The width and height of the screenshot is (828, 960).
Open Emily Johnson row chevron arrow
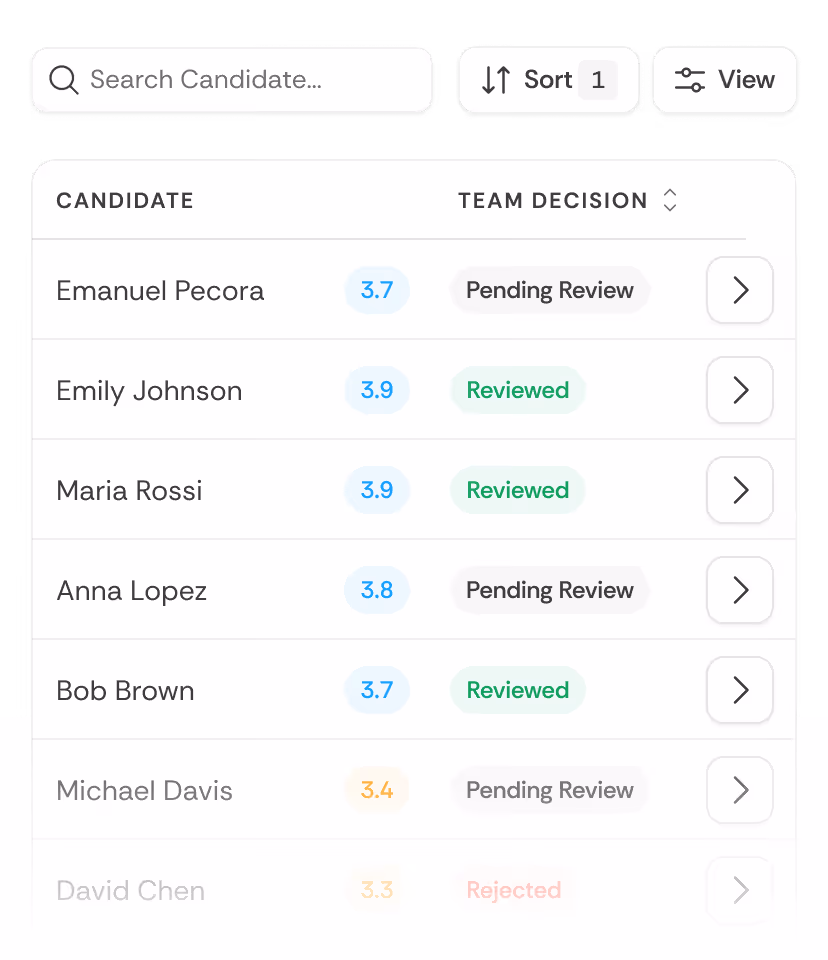[740, 390]
